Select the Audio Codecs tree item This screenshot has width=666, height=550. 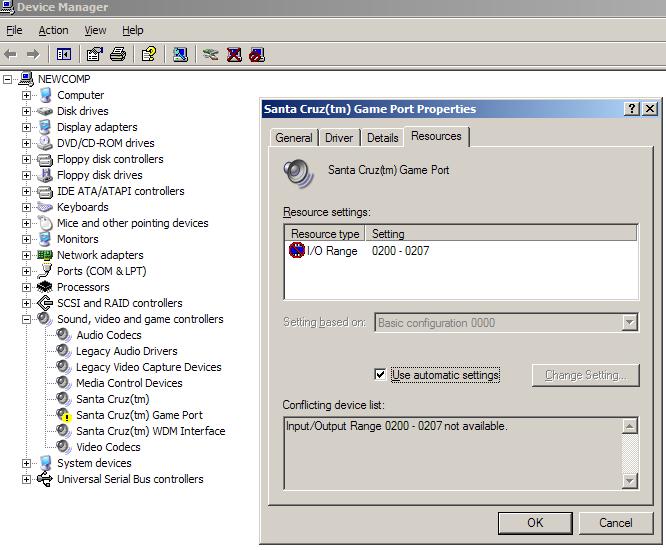click(109, 335)
